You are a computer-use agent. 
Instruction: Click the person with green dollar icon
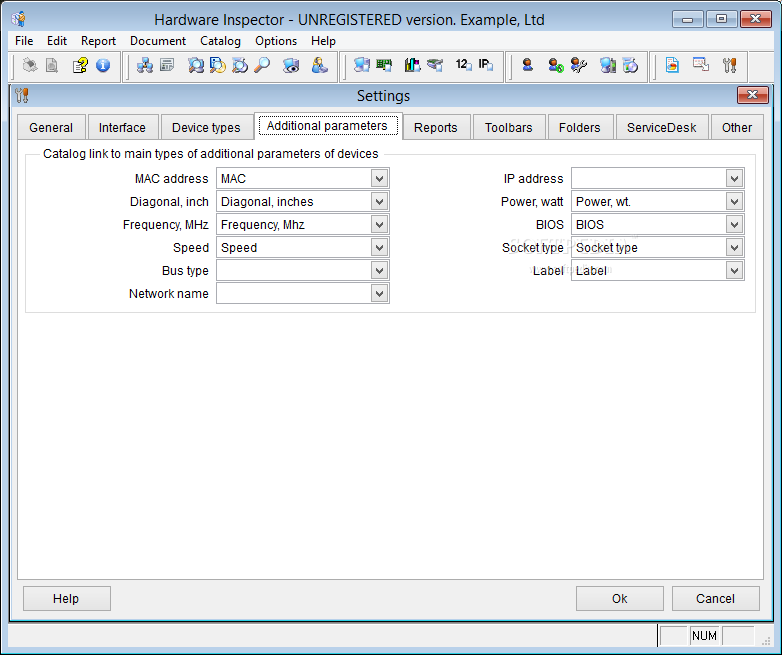point(556,65)
